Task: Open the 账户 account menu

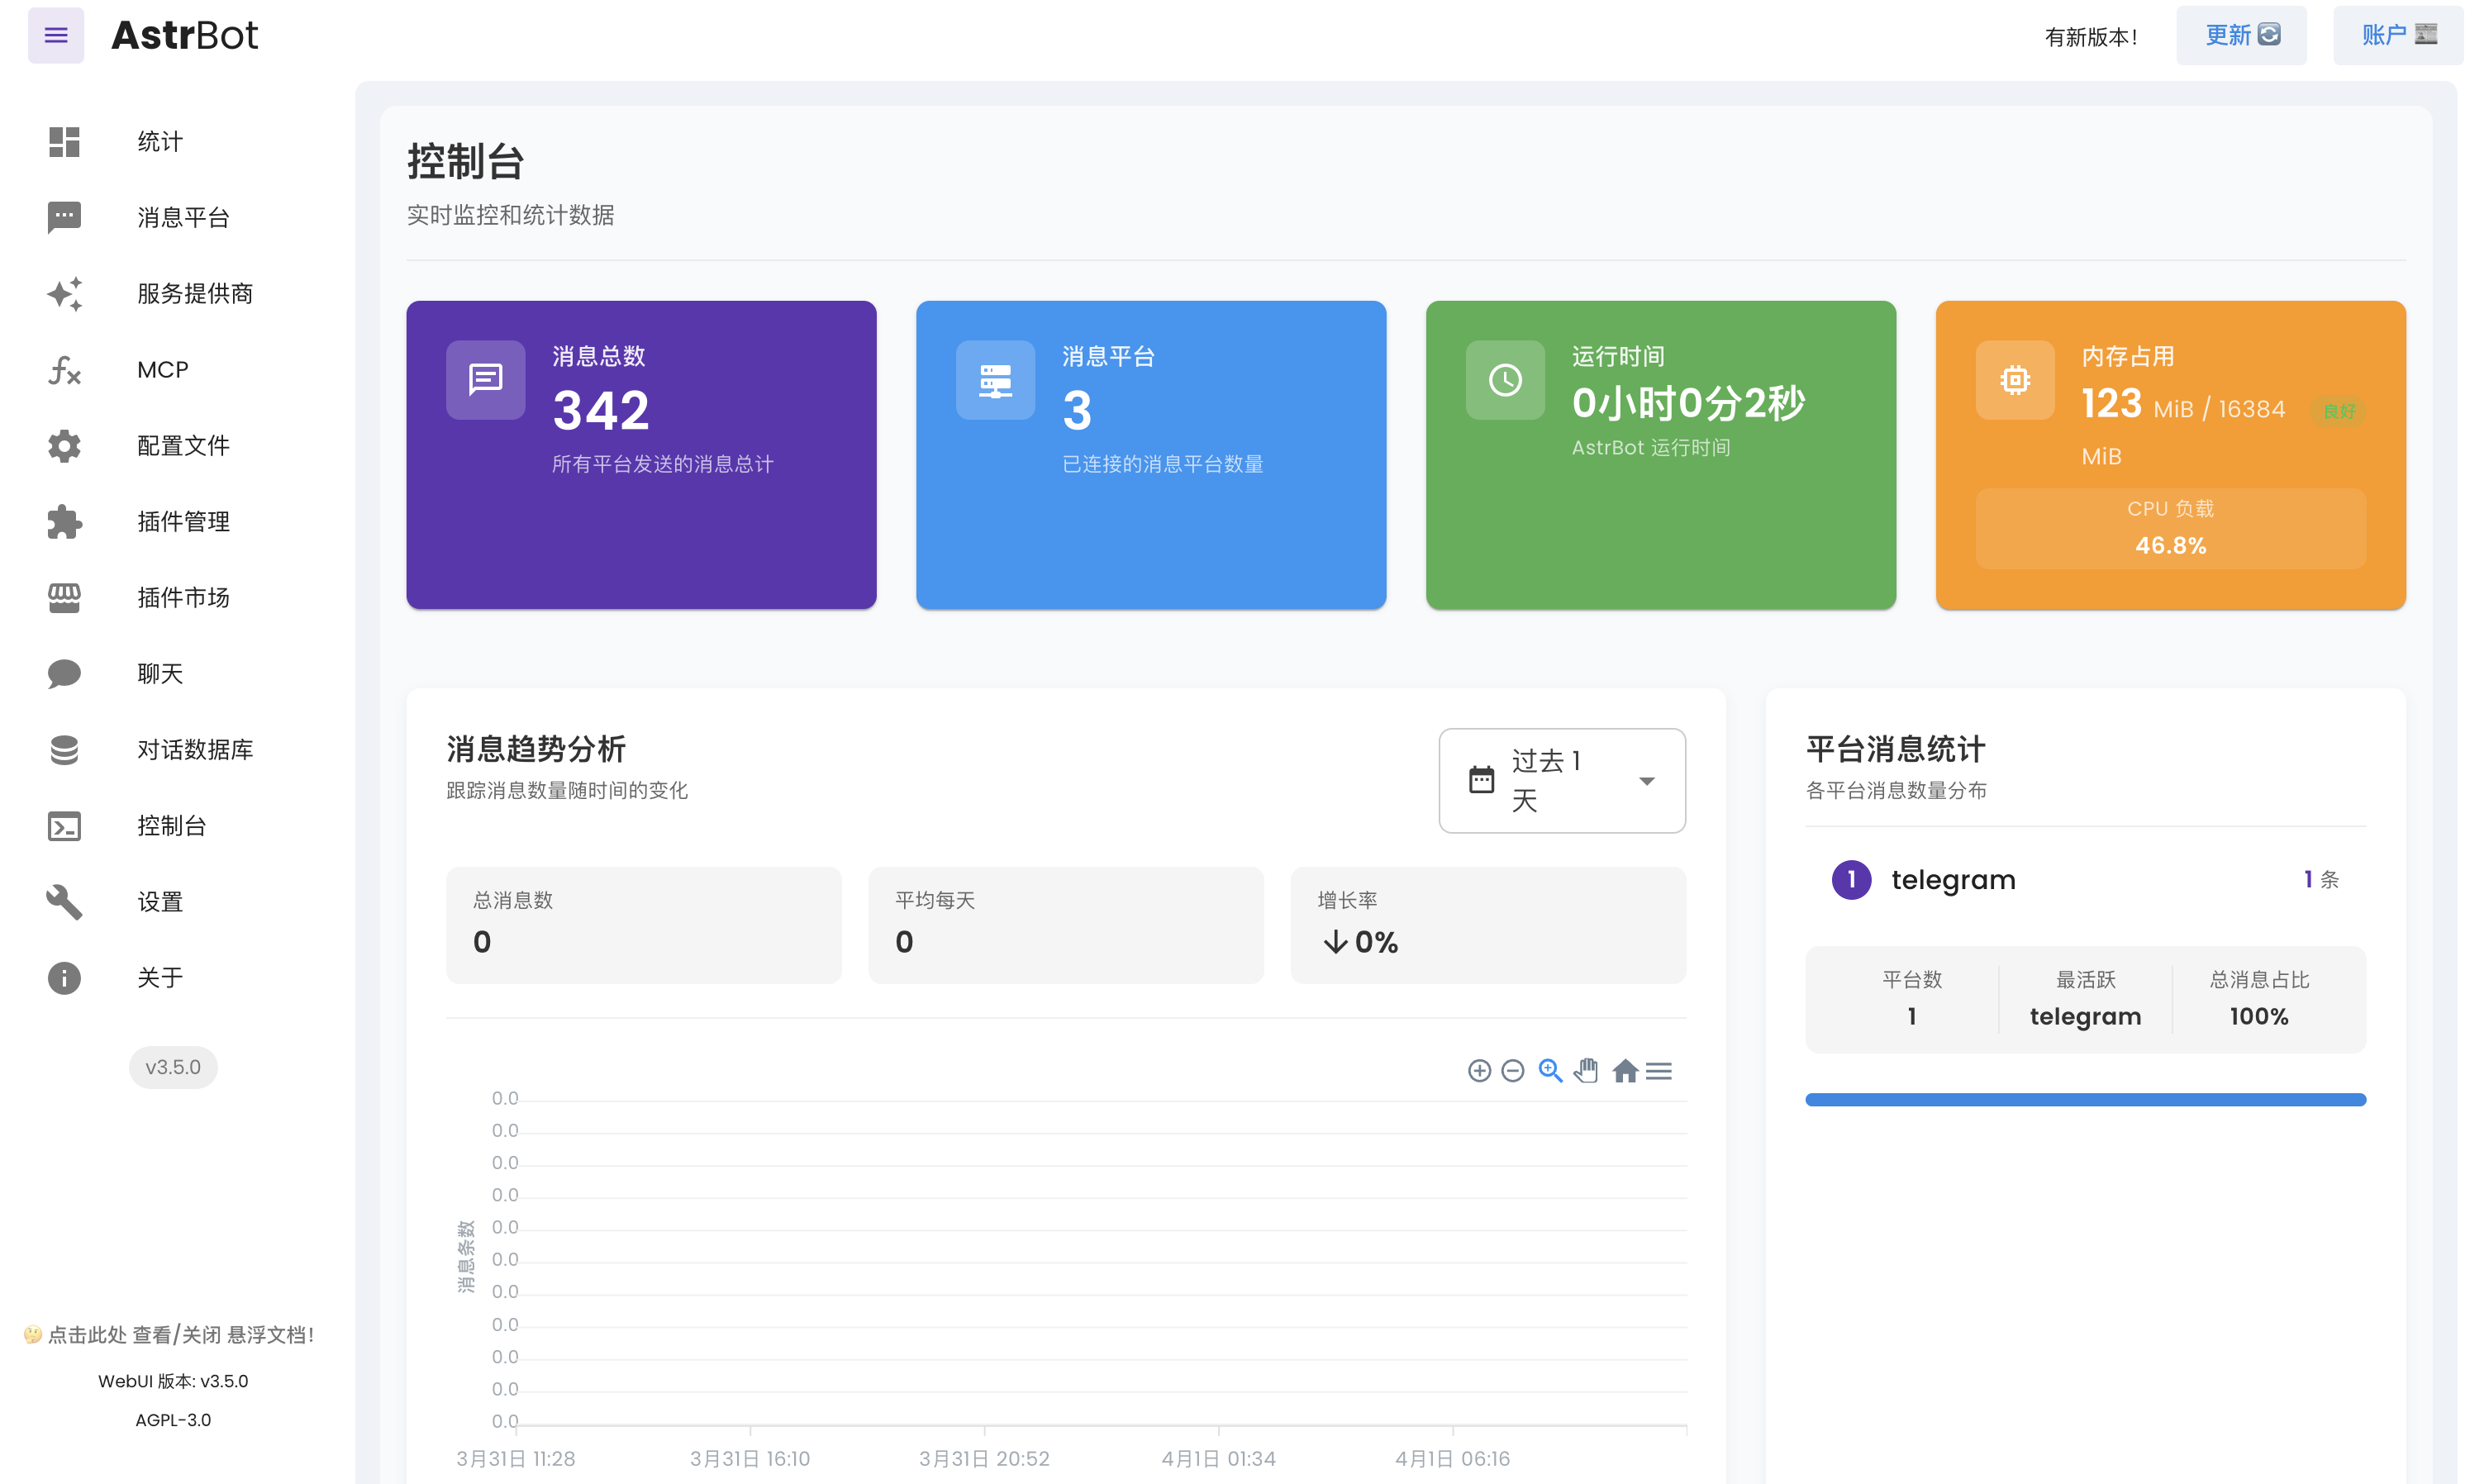Action: pyautogui.click(x=2397, y=35)
